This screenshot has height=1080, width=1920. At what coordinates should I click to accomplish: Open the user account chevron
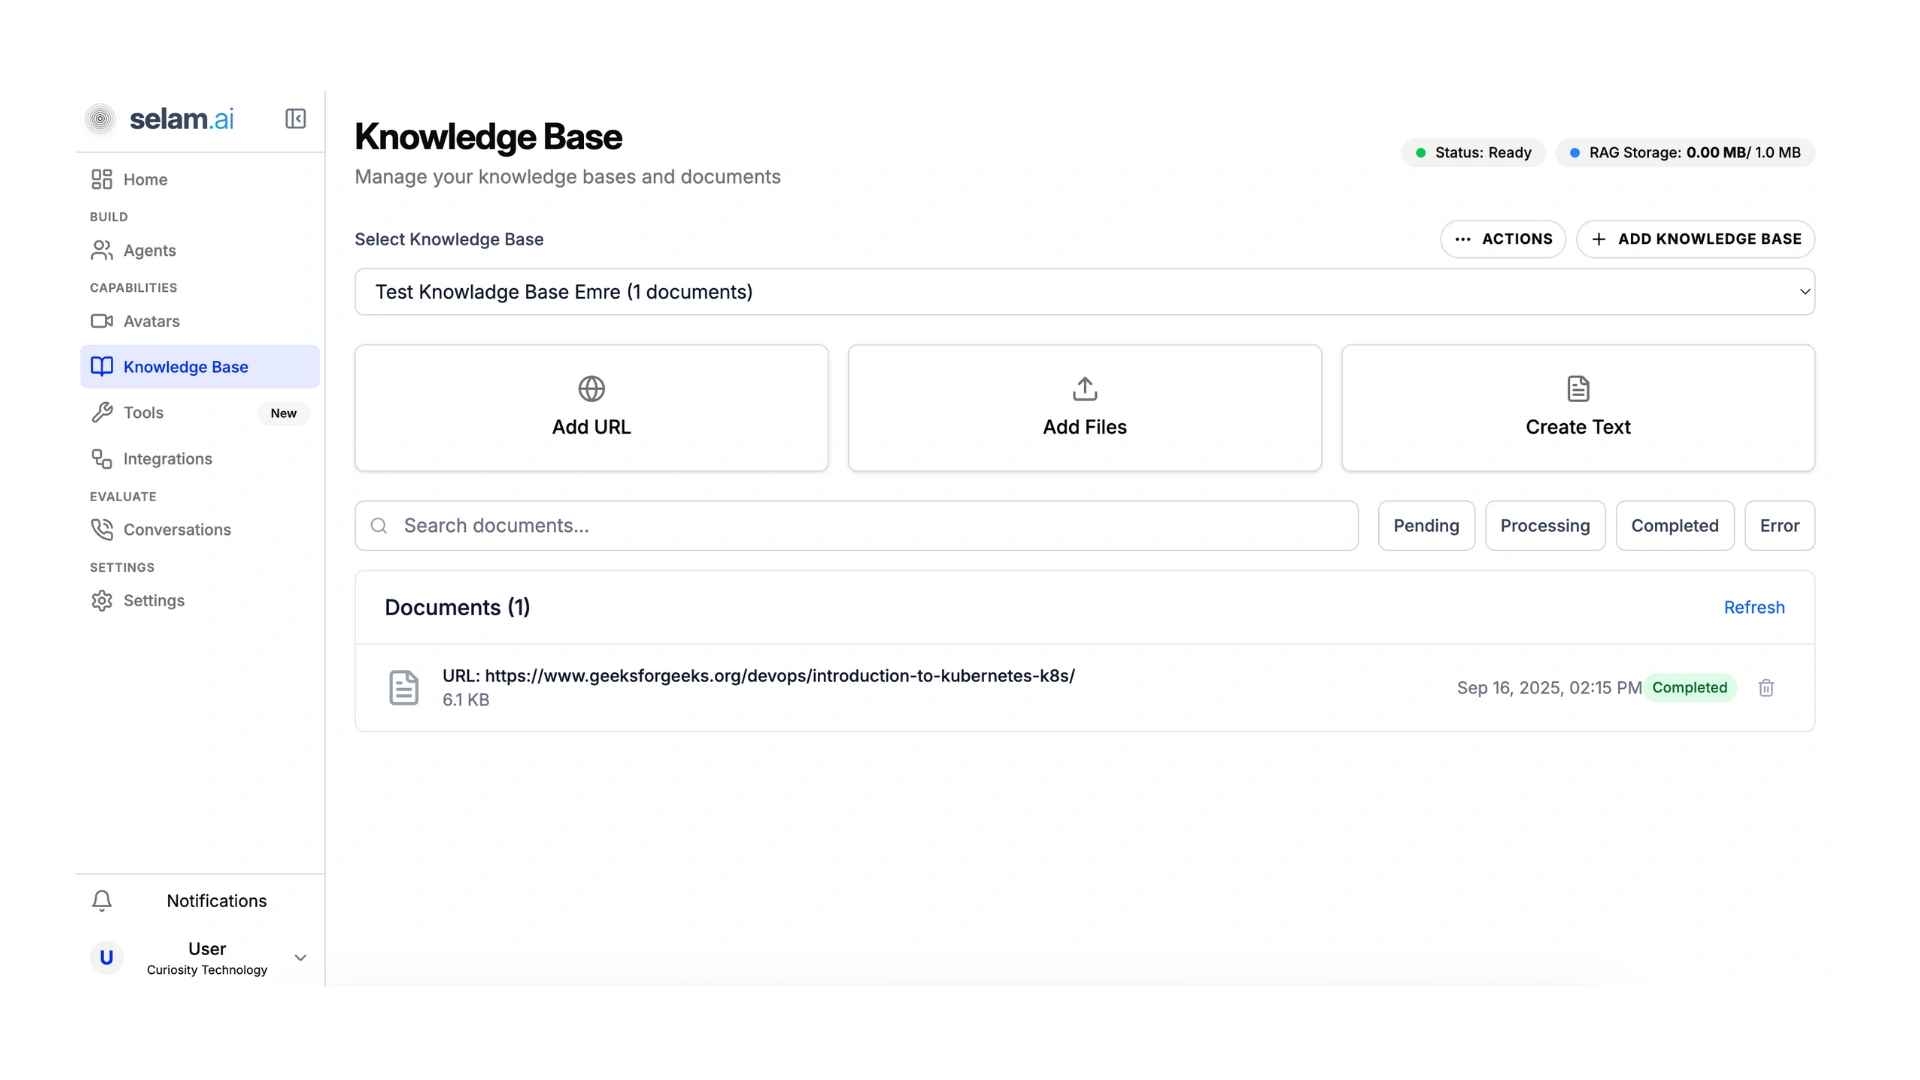(x=300, y=957)
